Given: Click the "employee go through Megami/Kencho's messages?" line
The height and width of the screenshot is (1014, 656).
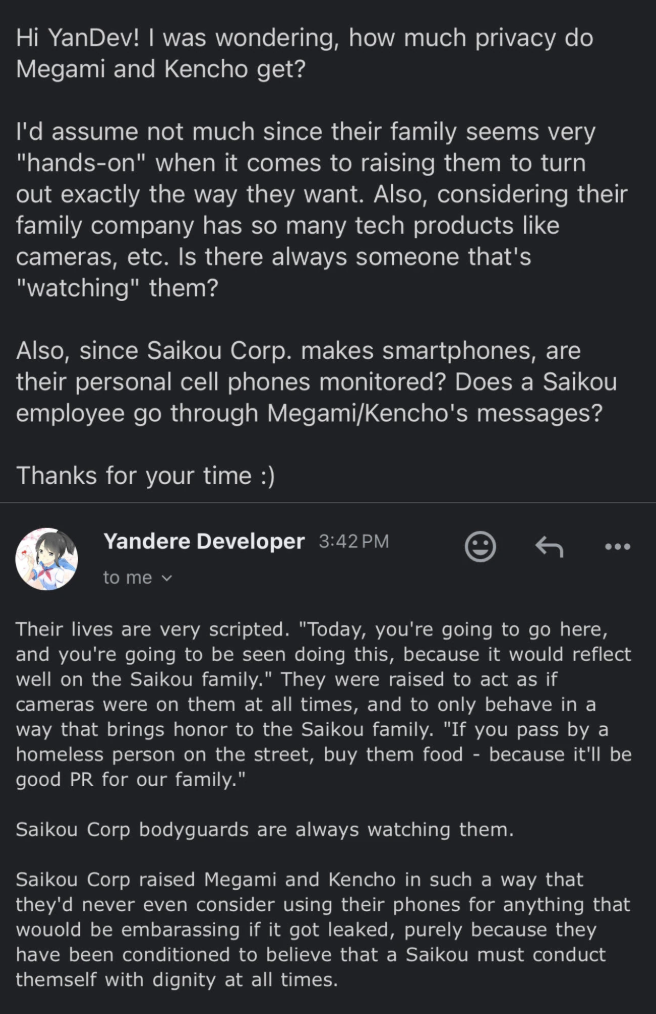Looking at the screenshot, I should [x=309, y=412].
